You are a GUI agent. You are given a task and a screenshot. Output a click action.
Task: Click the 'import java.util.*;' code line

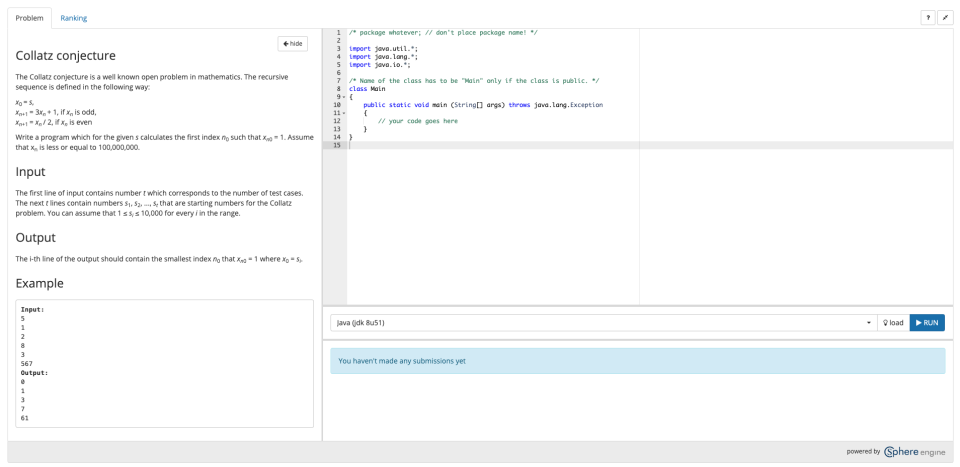(383, 48)
